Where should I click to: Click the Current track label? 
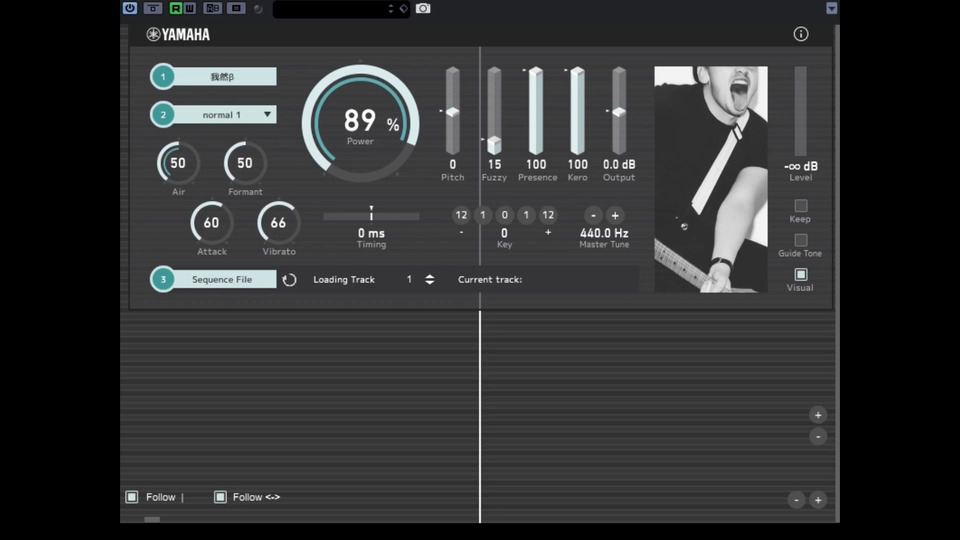pos(490,279)
